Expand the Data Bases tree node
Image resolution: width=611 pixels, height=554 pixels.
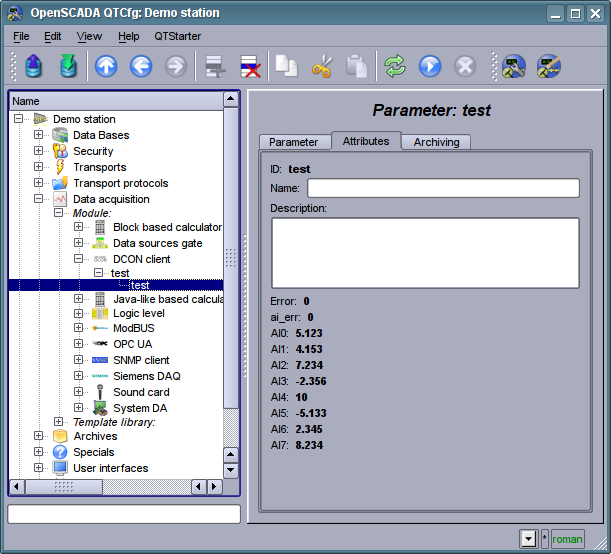[39, 135]
